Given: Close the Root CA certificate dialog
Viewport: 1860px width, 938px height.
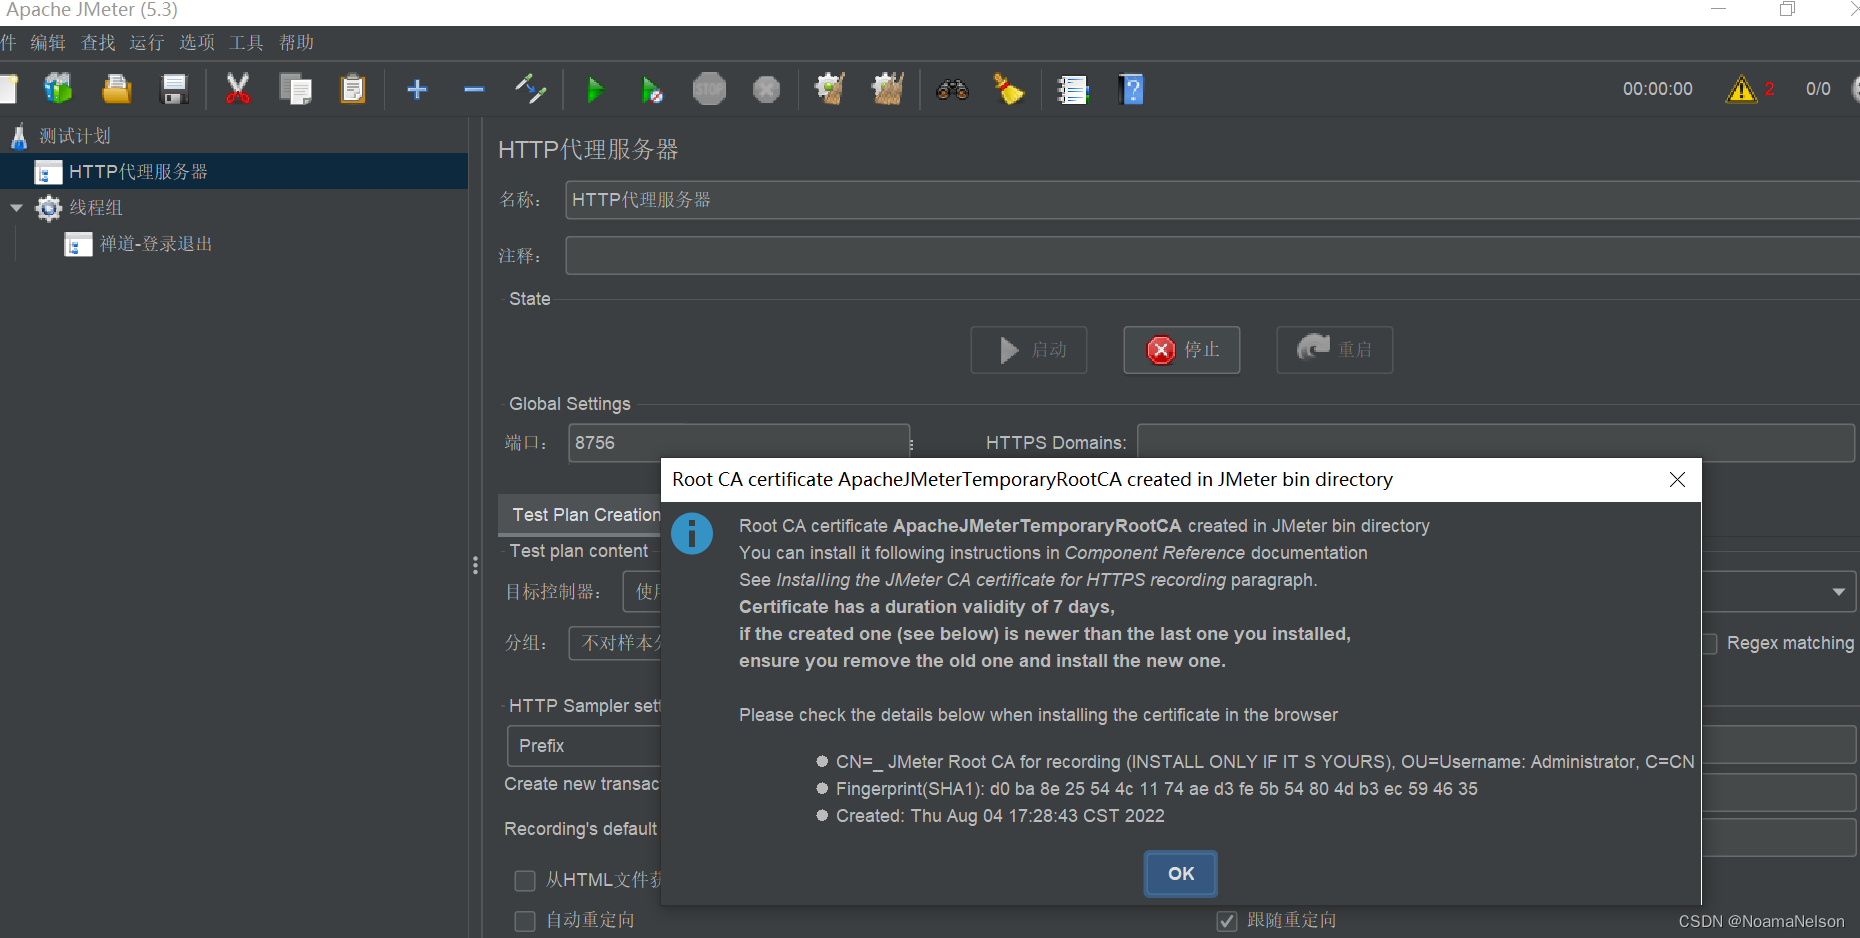Looking at the screenshot, I should (x=1677, y=480).
